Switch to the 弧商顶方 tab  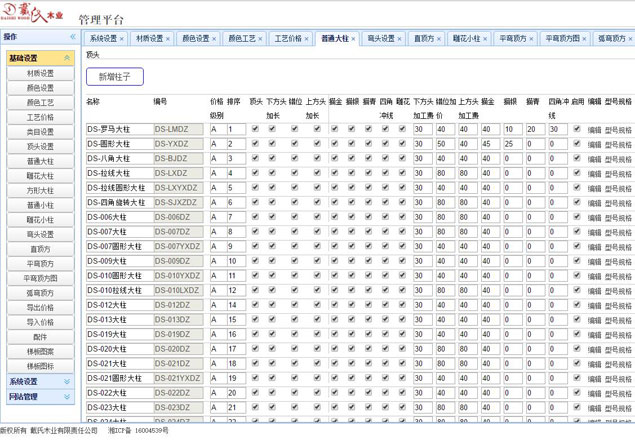pyautogui.click(x=612, y=38)
